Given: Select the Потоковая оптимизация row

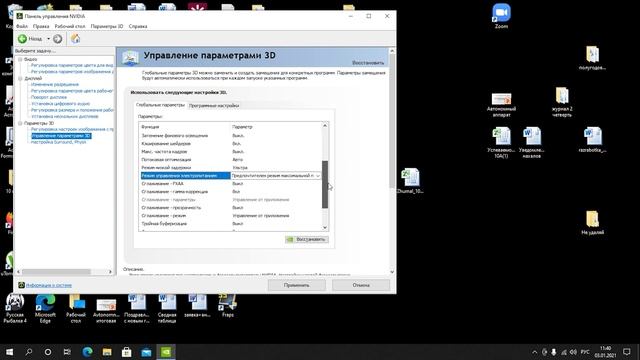Looking at the screenshot, I should [x=230, y=160].
